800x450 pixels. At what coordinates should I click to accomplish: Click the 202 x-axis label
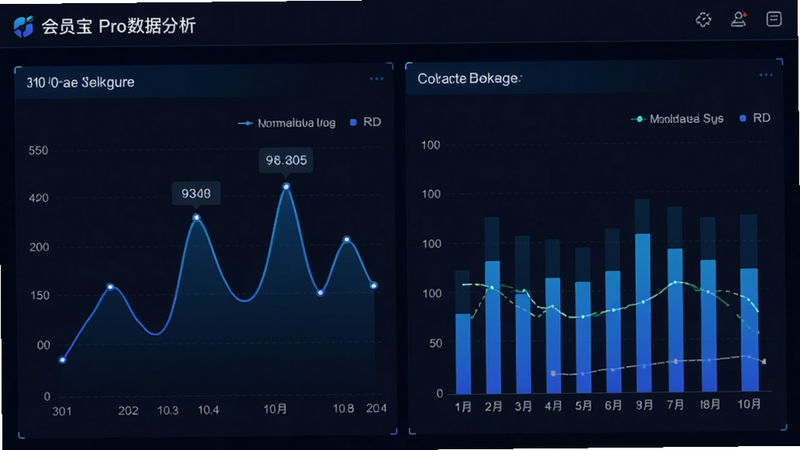click(x=128, y=411)
